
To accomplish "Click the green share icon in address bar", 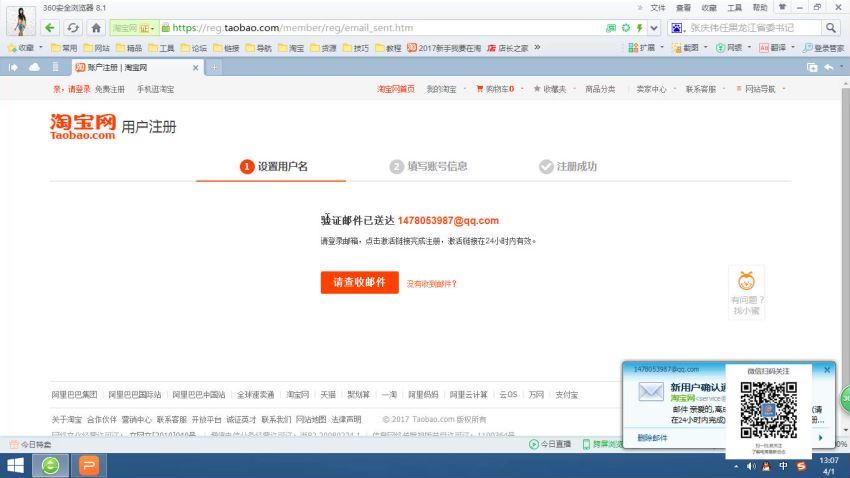I will 611,28.
